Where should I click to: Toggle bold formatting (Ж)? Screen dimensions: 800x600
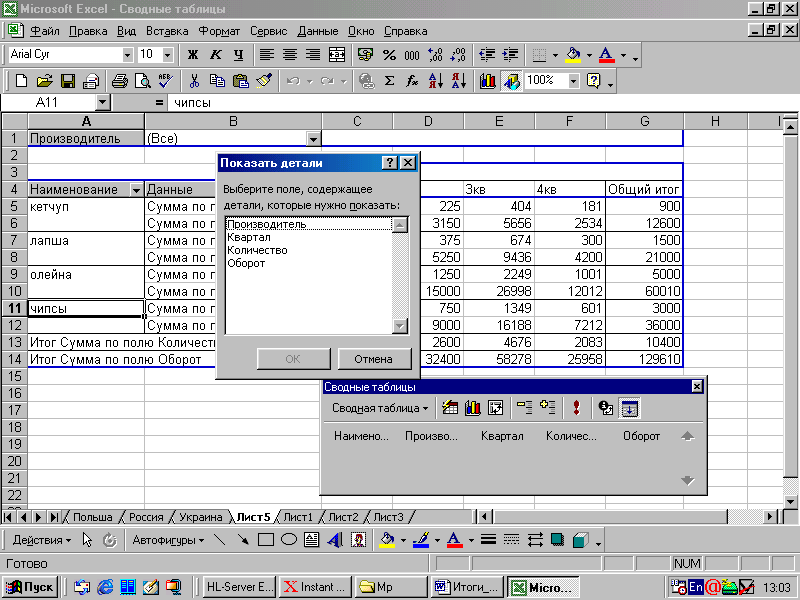(x=193, y=55)
